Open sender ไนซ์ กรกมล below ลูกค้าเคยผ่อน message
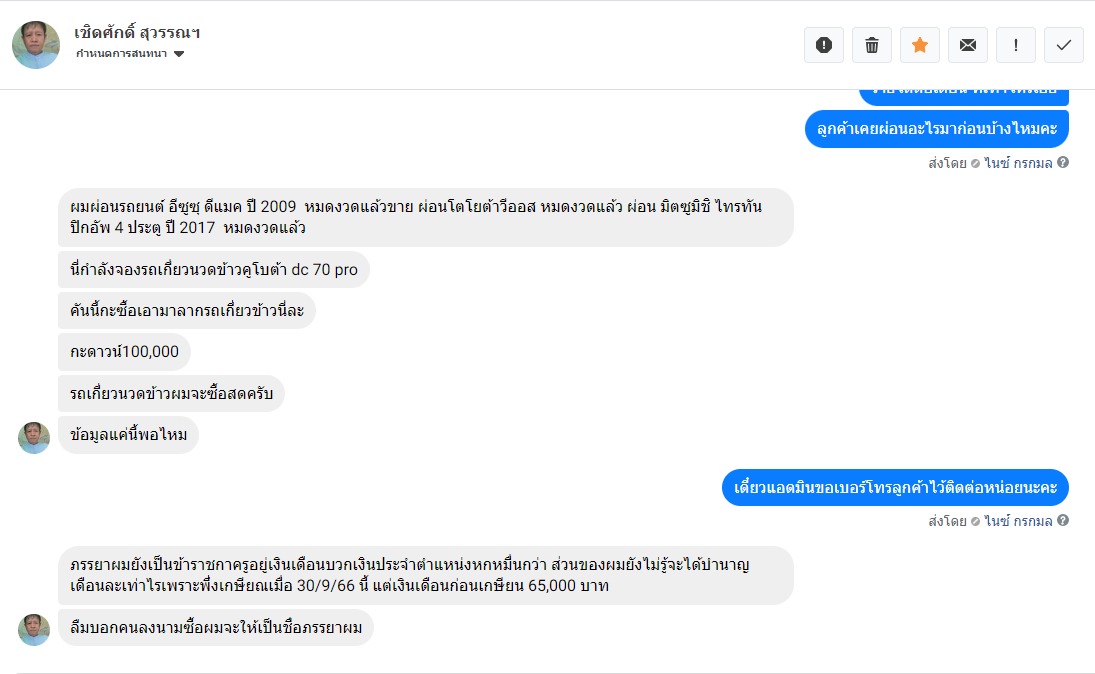Screen dimensions: 1095x674 pyautogui.click(x=1018, y=163)
